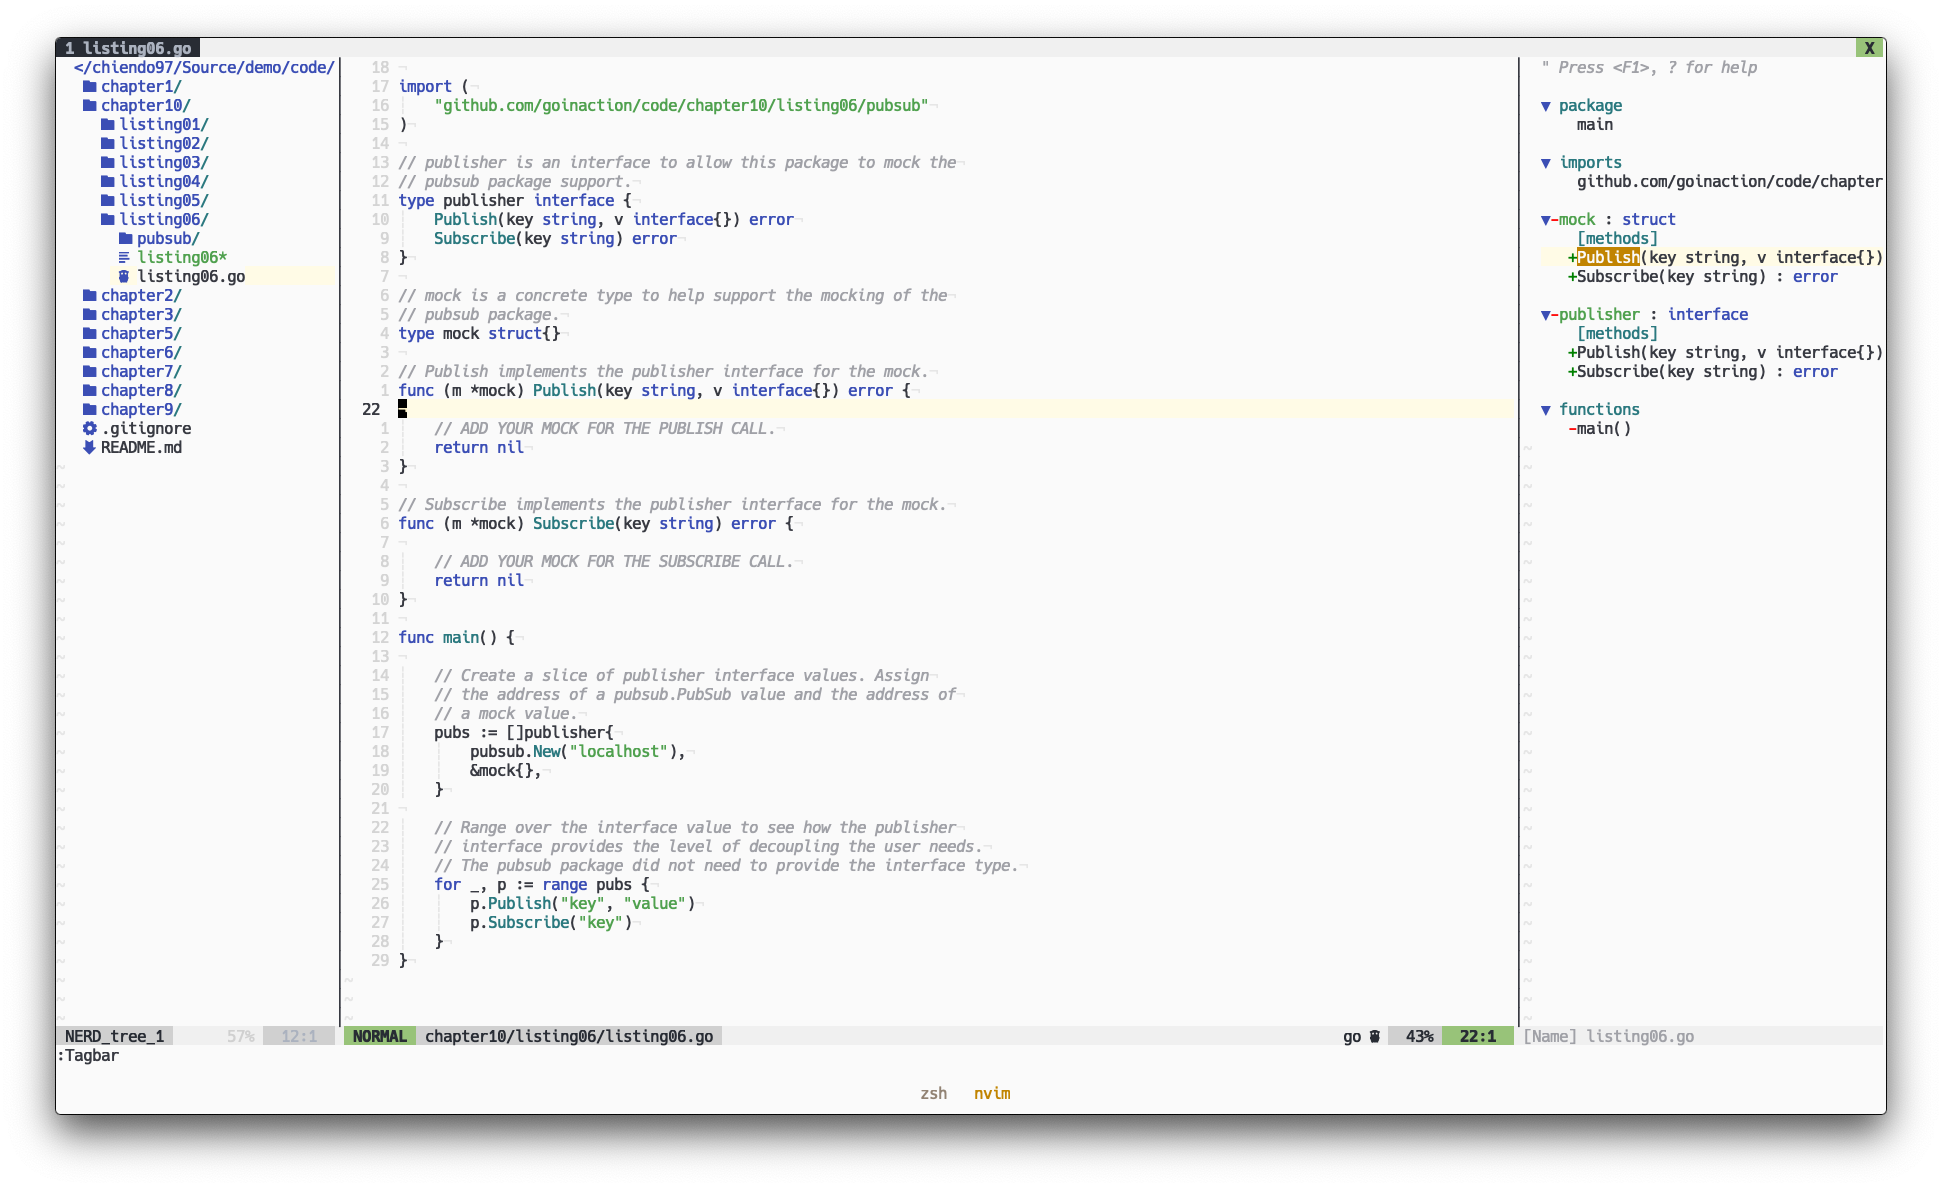Click the .gitignore gear icon
1942x1188 pixels.
[x=89, y=428]
